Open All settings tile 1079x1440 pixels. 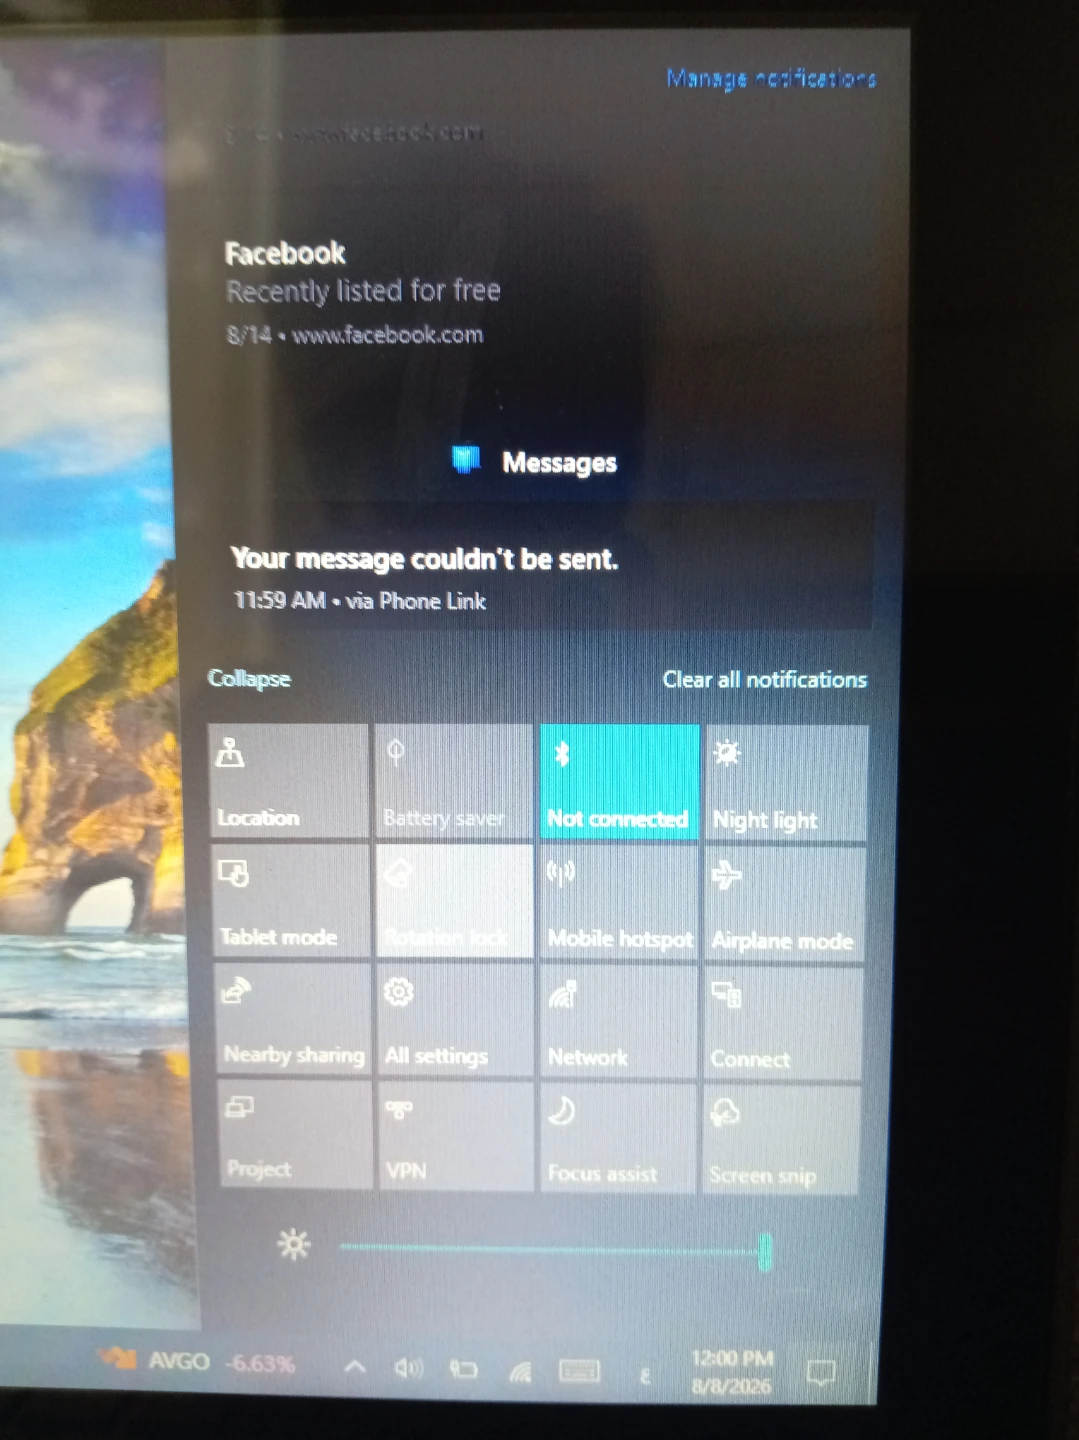[x=456, y=1020]
